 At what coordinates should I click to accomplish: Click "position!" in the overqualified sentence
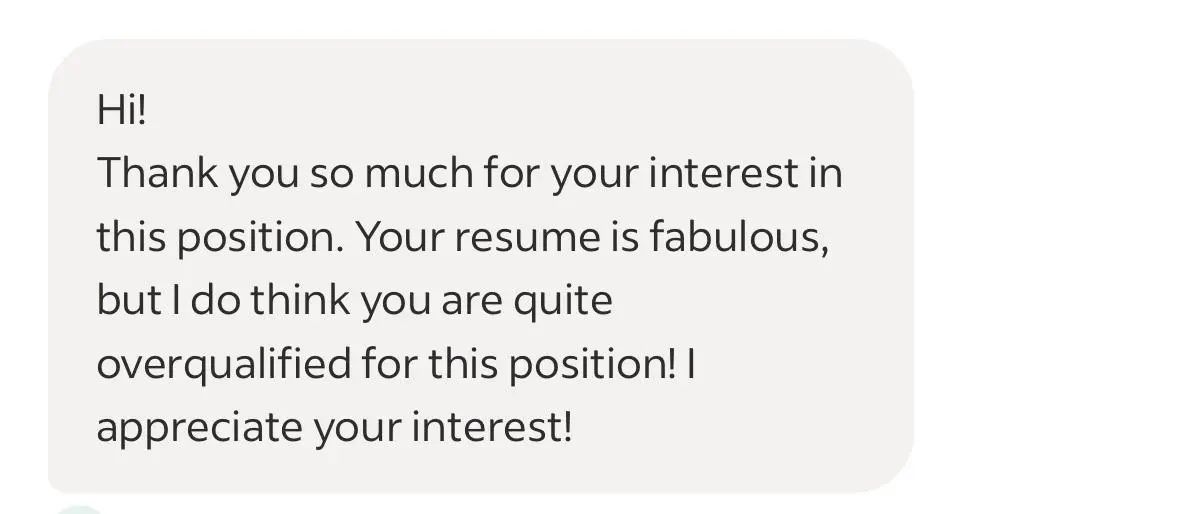pyautogui.click(x=592, y=365)
